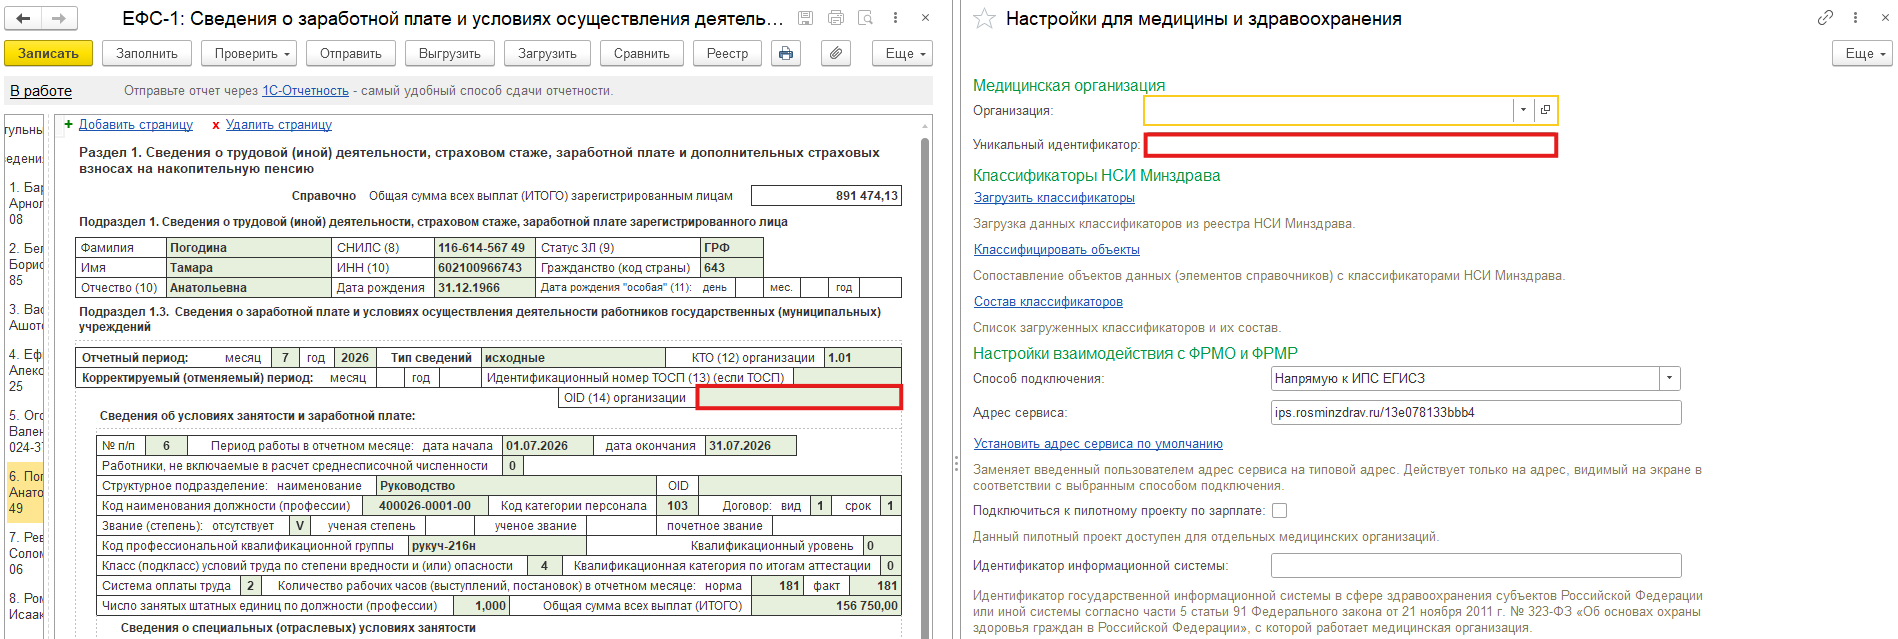Screen dimensions: 1898x639
Task: Select СНИЛС value 116-614-567 49
Action: [x=484, y=248]
